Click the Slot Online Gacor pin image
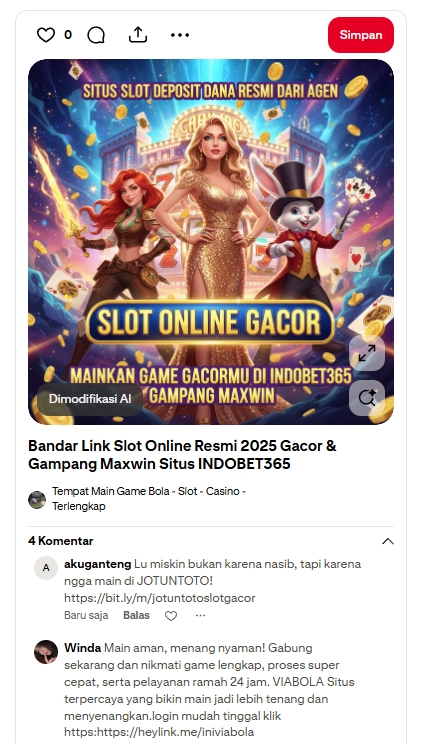Screen dimensions: 421x743 (x=210, y=242)
